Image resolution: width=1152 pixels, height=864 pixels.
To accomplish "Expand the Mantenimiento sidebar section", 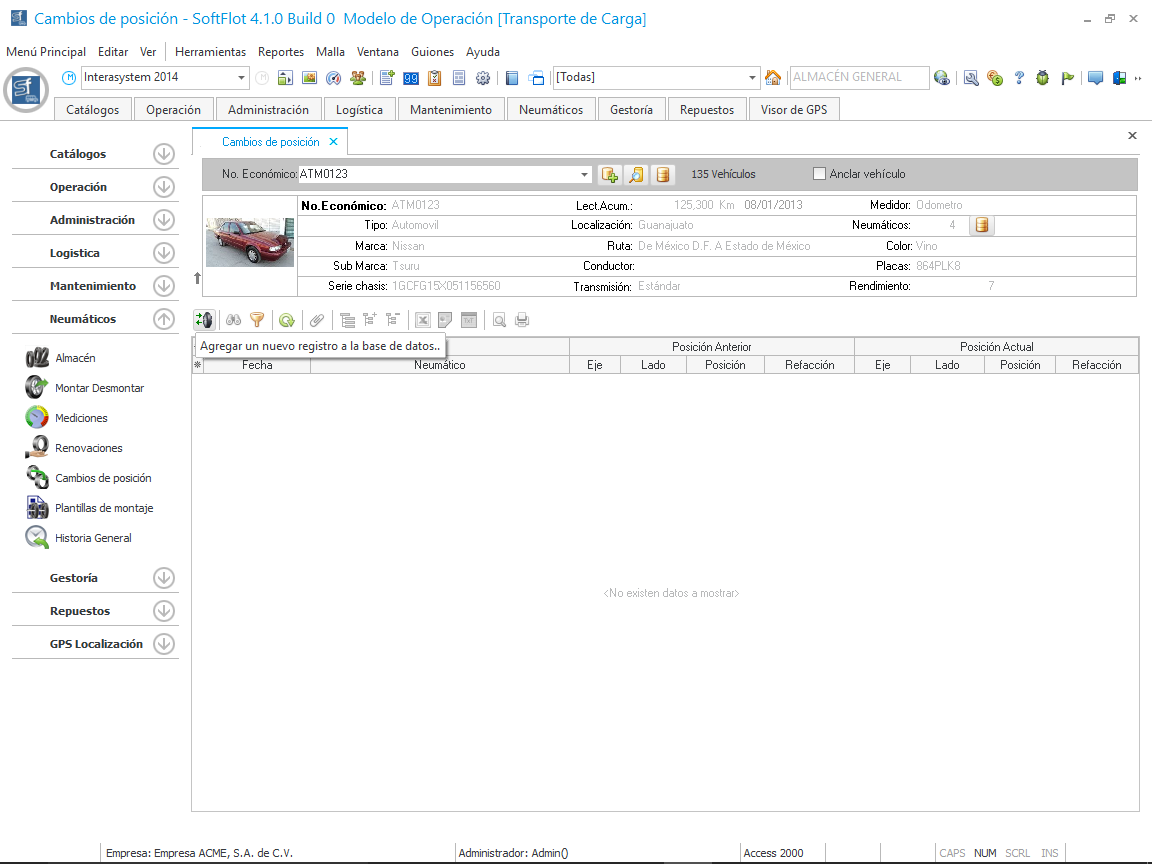I will 164,286.
